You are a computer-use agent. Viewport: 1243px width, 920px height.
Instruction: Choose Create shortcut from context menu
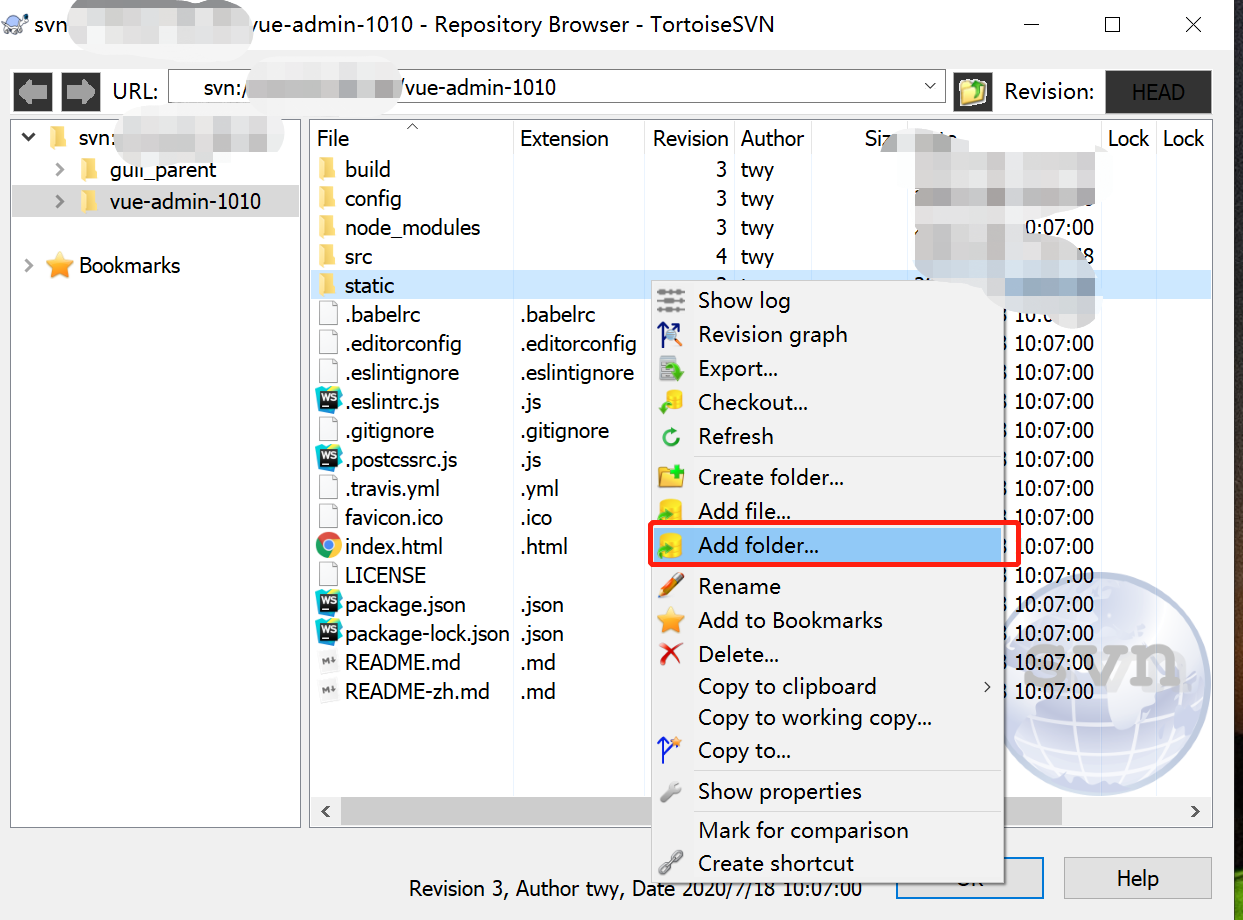coord(827,863)
